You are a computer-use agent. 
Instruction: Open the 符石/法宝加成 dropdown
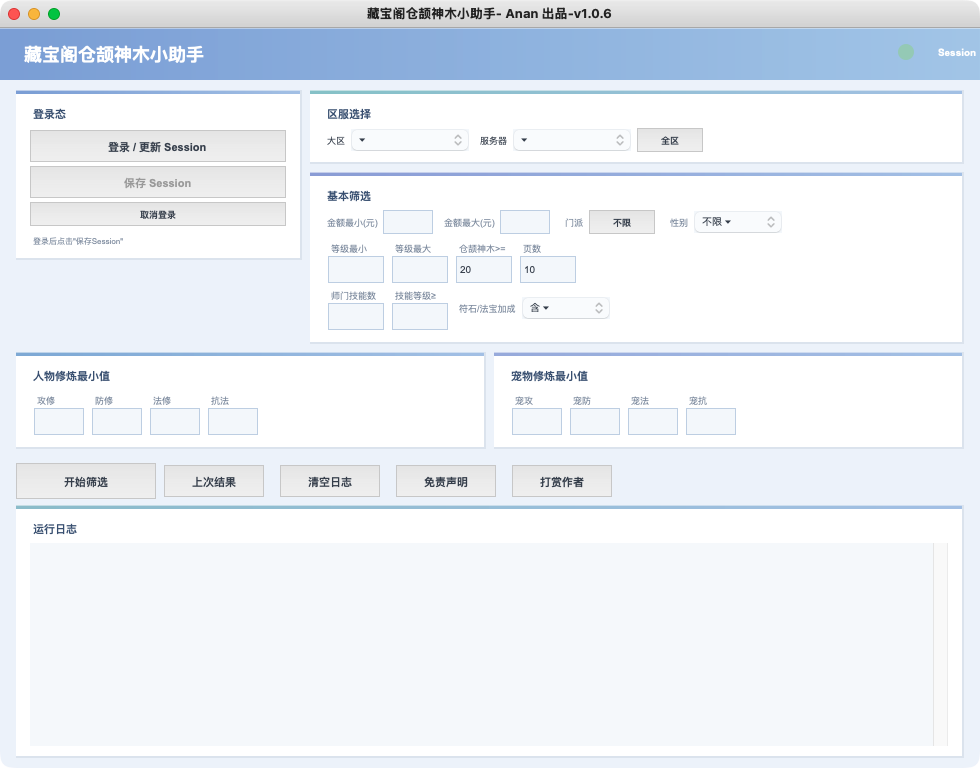tap(566, 308)
